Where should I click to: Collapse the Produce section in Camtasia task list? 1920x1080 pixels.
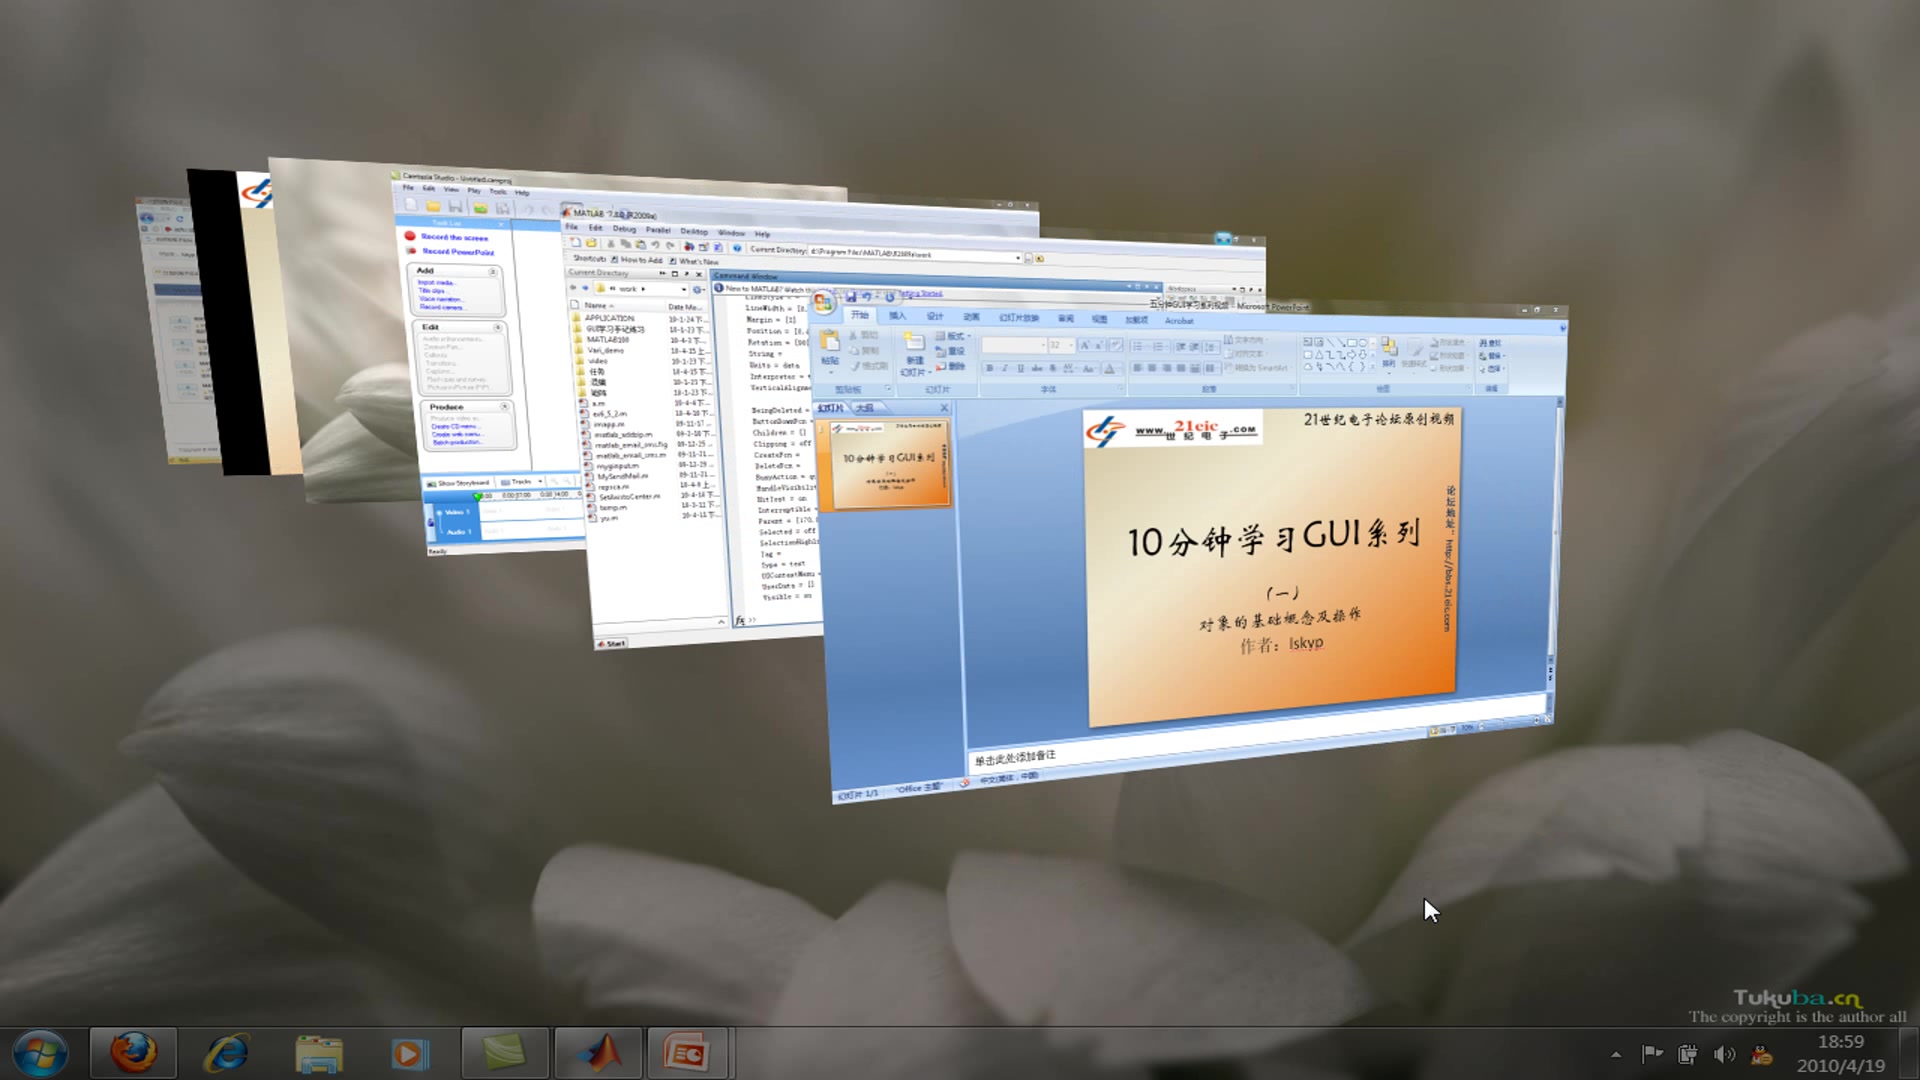pos(504,407)
